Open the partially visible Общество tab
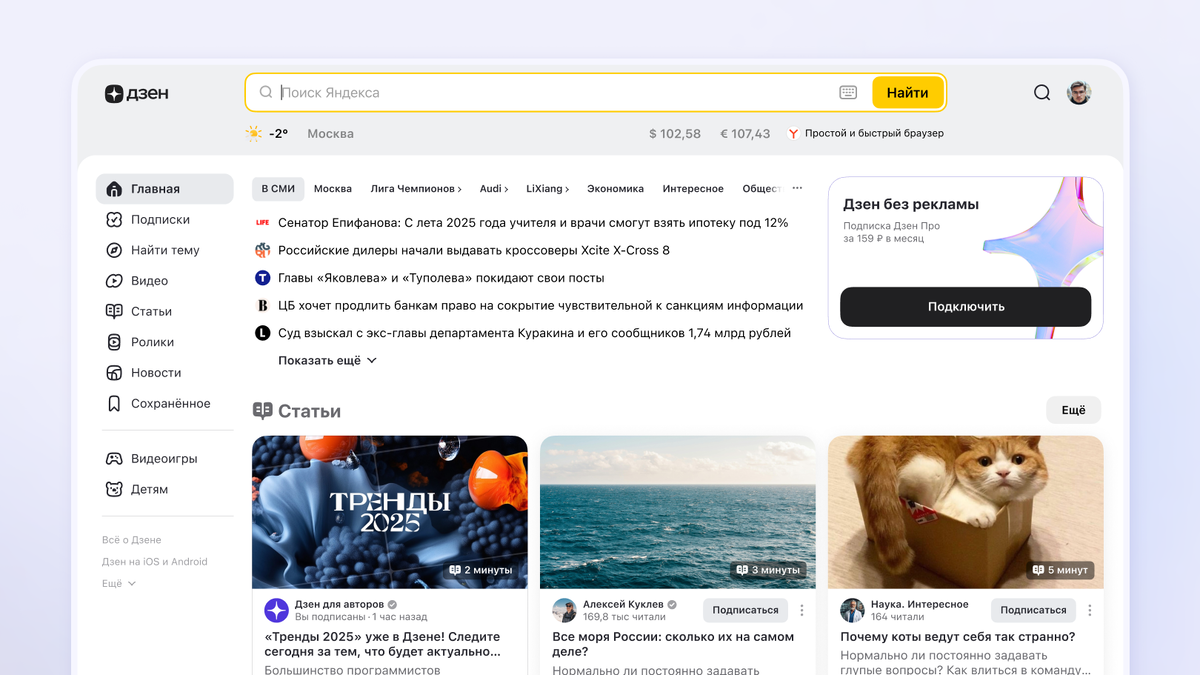Image resolution: width=1200 pixels, height=675 pixels. click(761, 188)
